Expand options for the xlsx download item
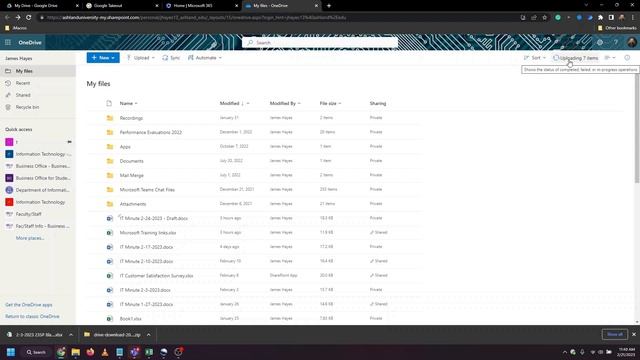Screen dimensions: 640x360 (x=71, y=335)
